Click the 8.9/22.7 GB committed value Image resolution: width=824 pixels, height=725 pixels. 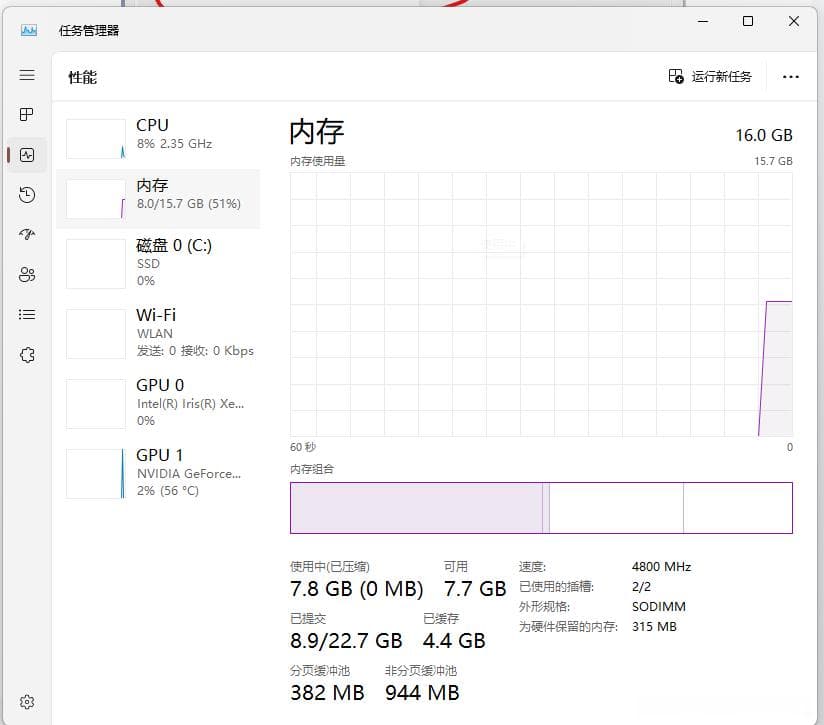(x=346, y=641)
